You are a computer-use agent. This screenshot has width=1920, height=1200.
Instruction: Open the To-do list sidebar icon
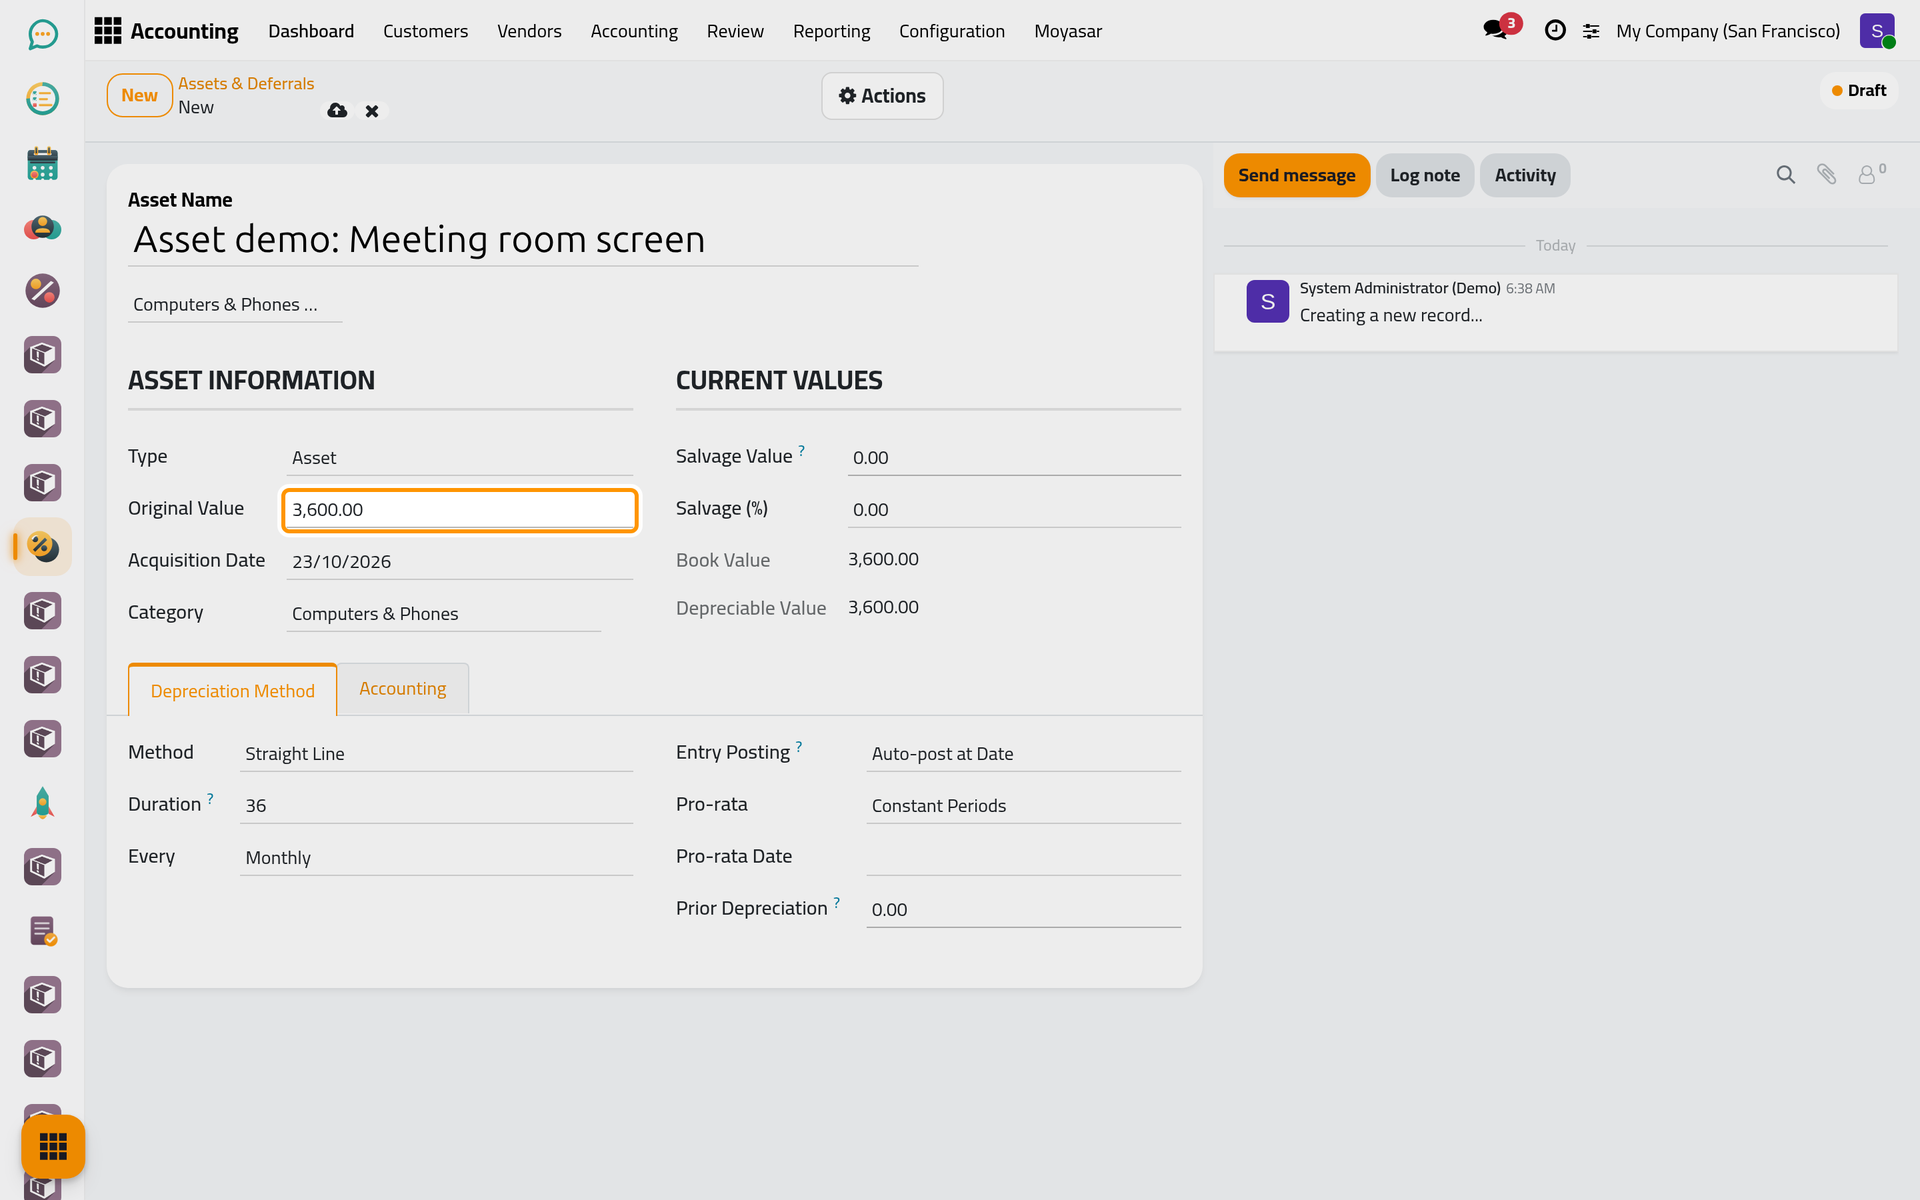pyautogui.click(x=42, y=99)
